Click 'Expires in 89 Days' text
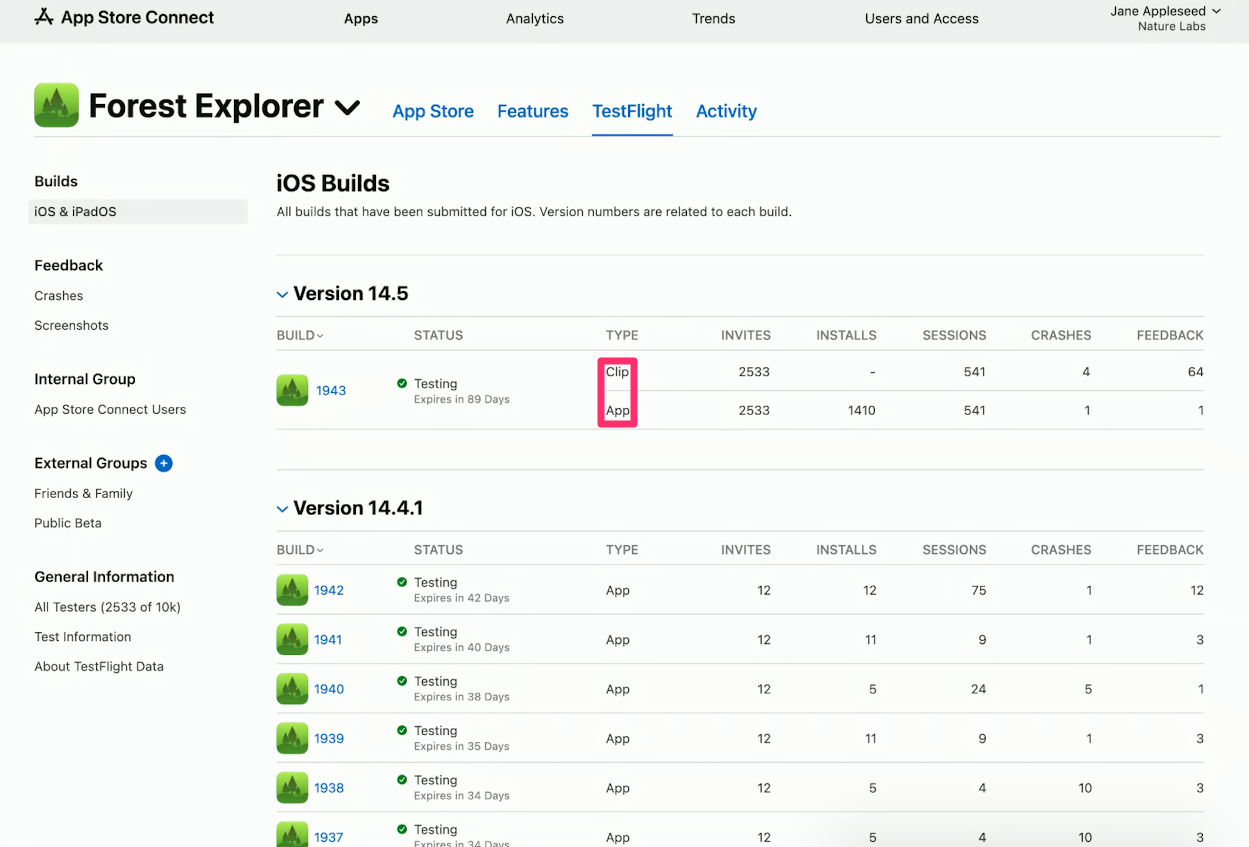This screenshot has width=1249, height=847. tap(462, 399)
